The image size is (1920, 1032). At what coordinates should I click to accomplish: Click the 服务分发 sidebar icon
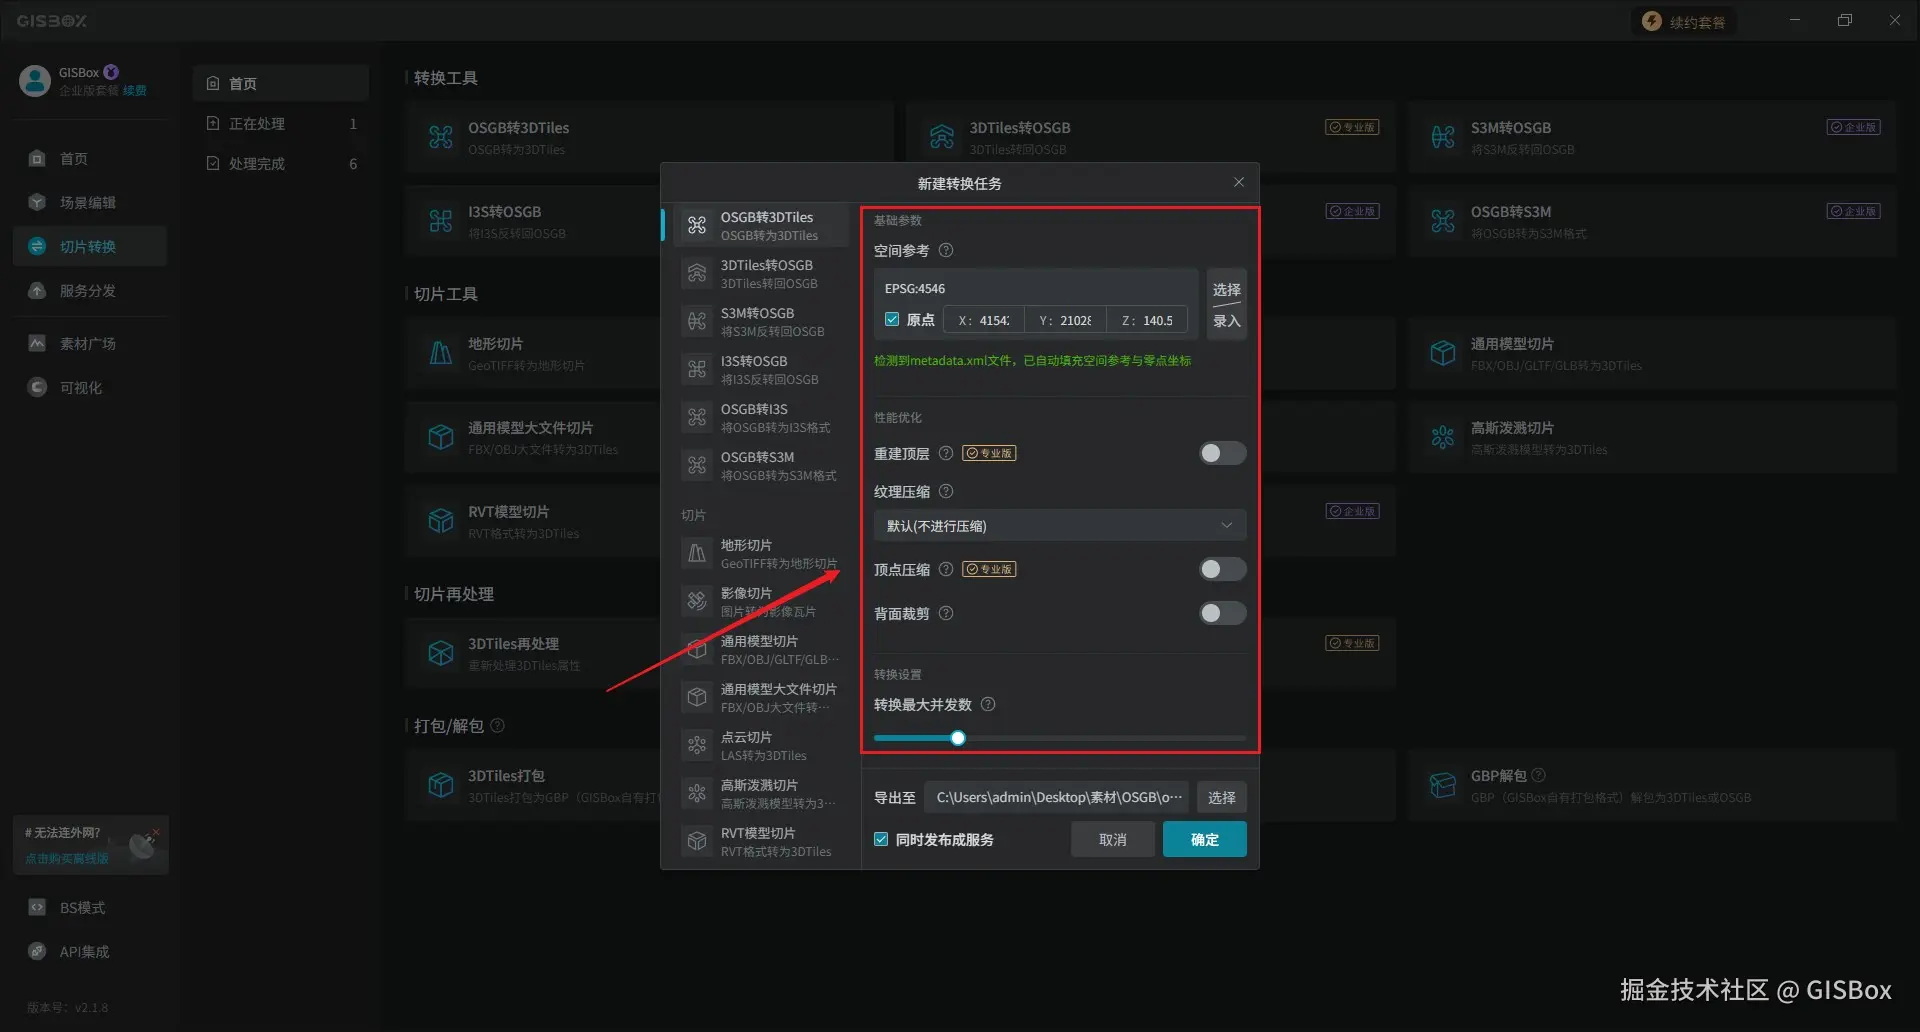point(37,290)
